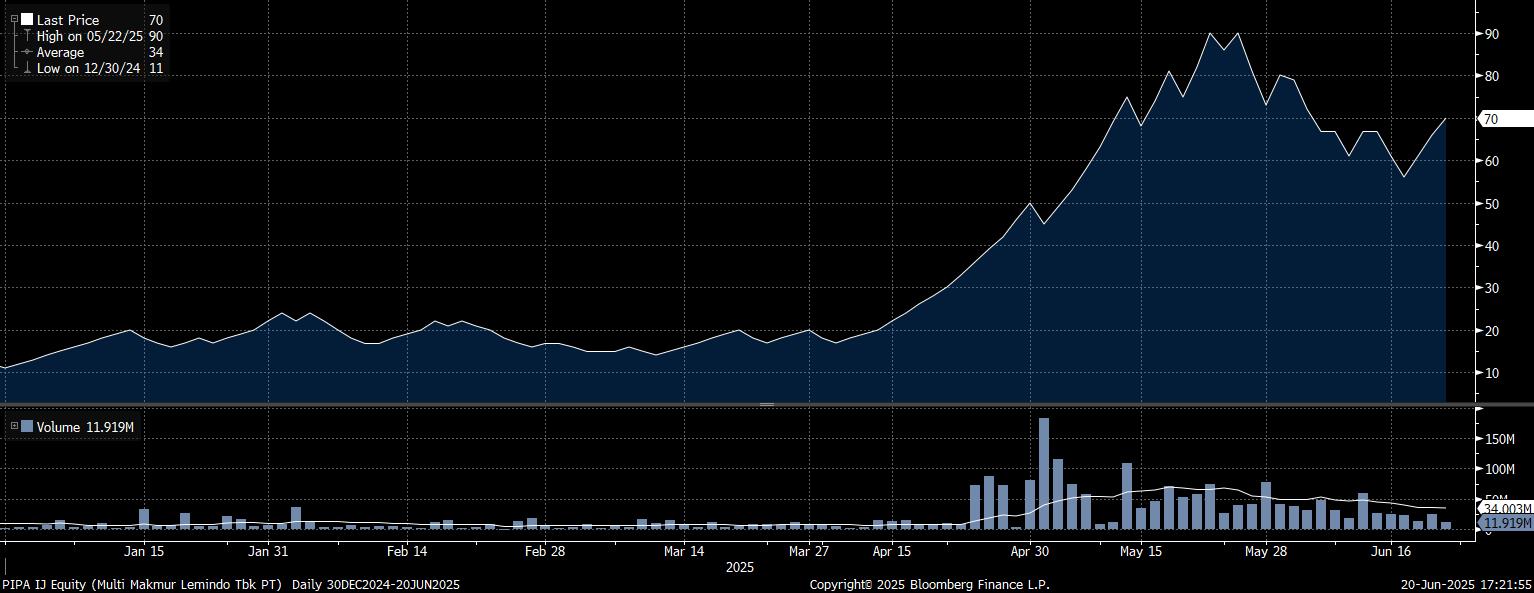The width and height of the screenshot is (1534, 593).
Task: Select the Average line icon in legend
Action: [27, 52]
